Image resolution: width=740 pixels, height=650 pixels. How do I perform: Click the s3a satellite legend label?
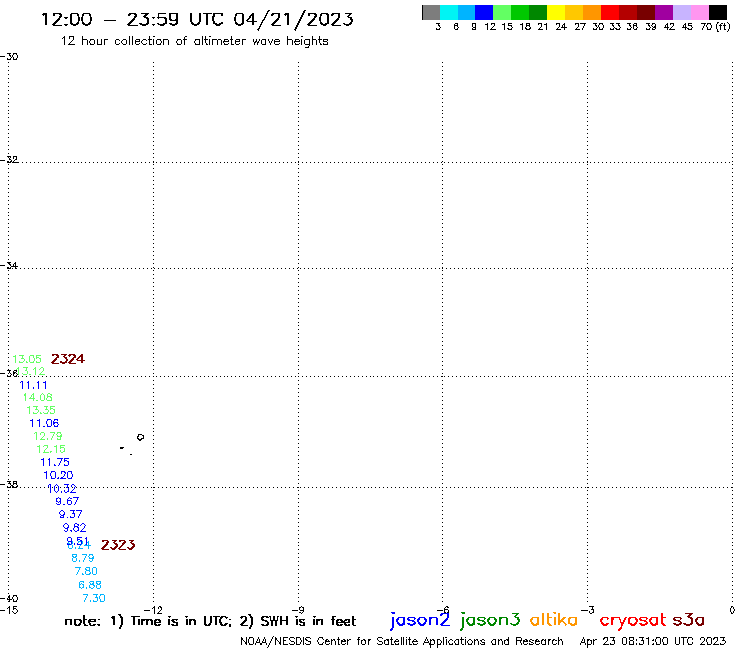(x=689, y=620)
